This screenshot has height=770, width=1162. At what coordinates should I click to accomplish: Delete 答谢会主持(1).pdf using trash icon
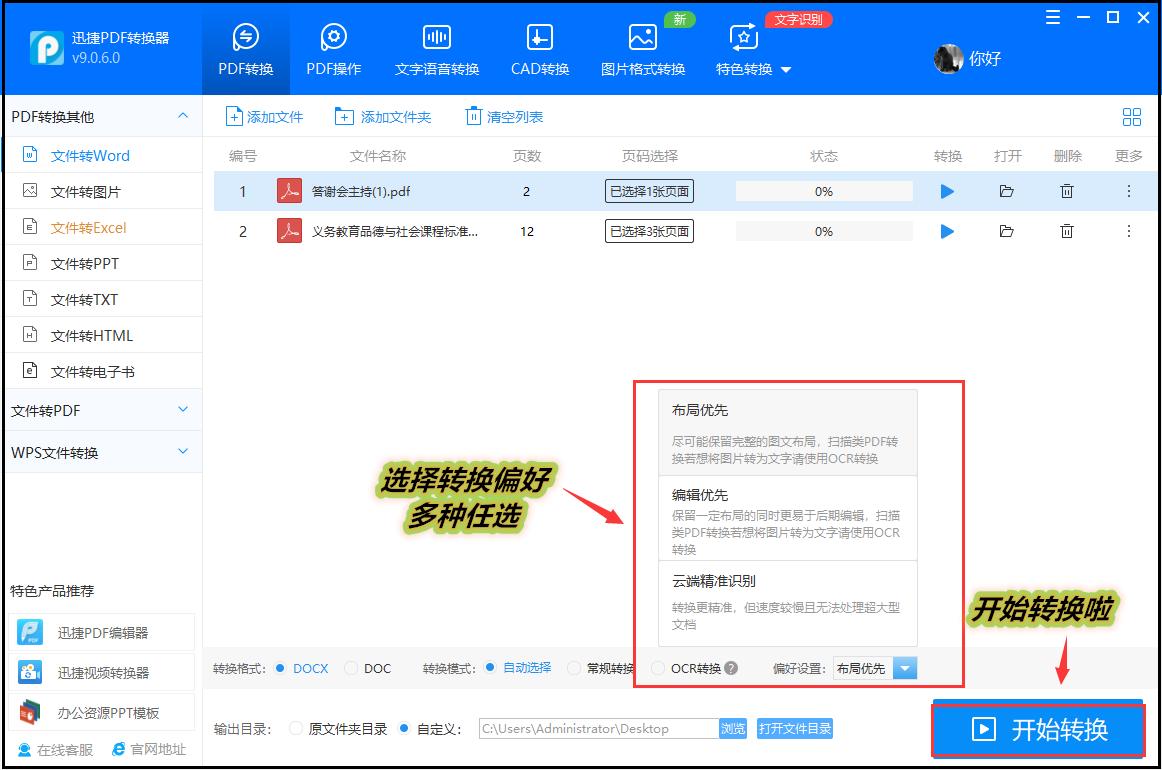pos(1067,191)
